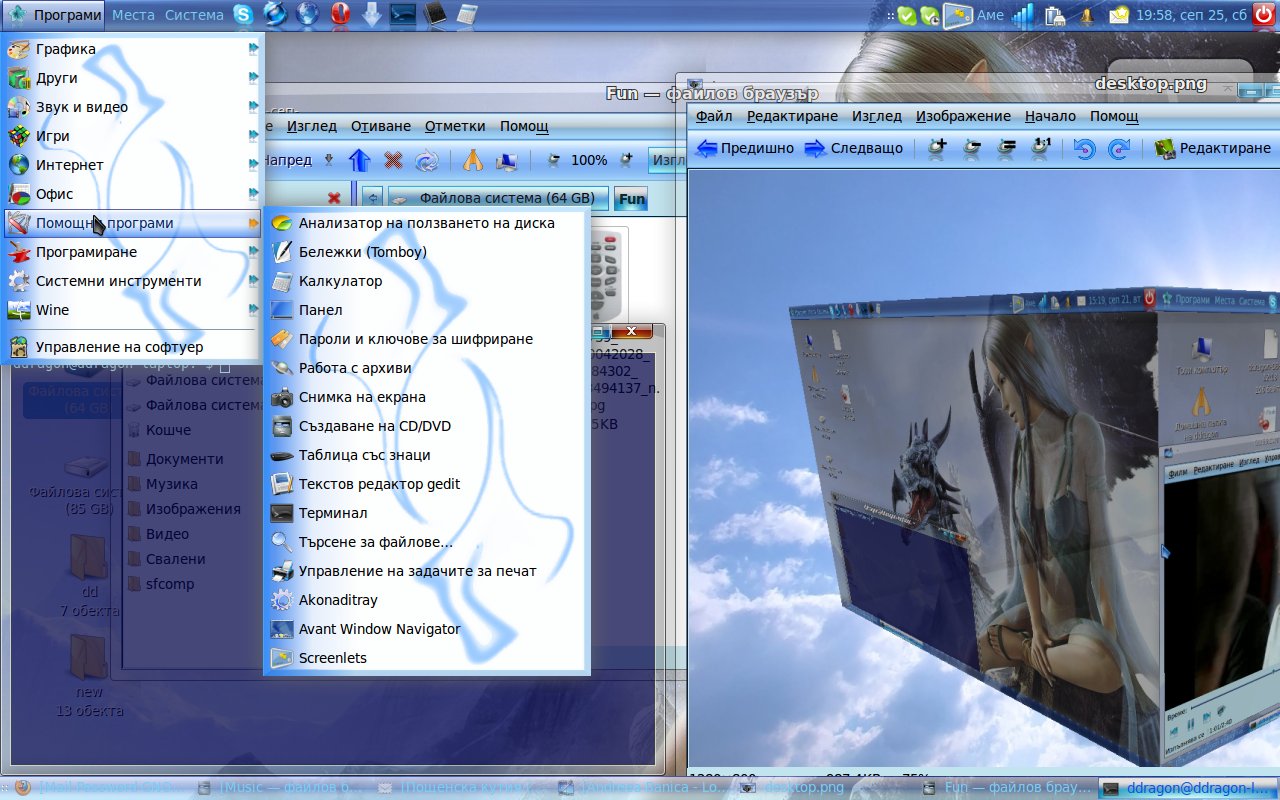Click the bell notification tray icon

[x=1087, y=16]
